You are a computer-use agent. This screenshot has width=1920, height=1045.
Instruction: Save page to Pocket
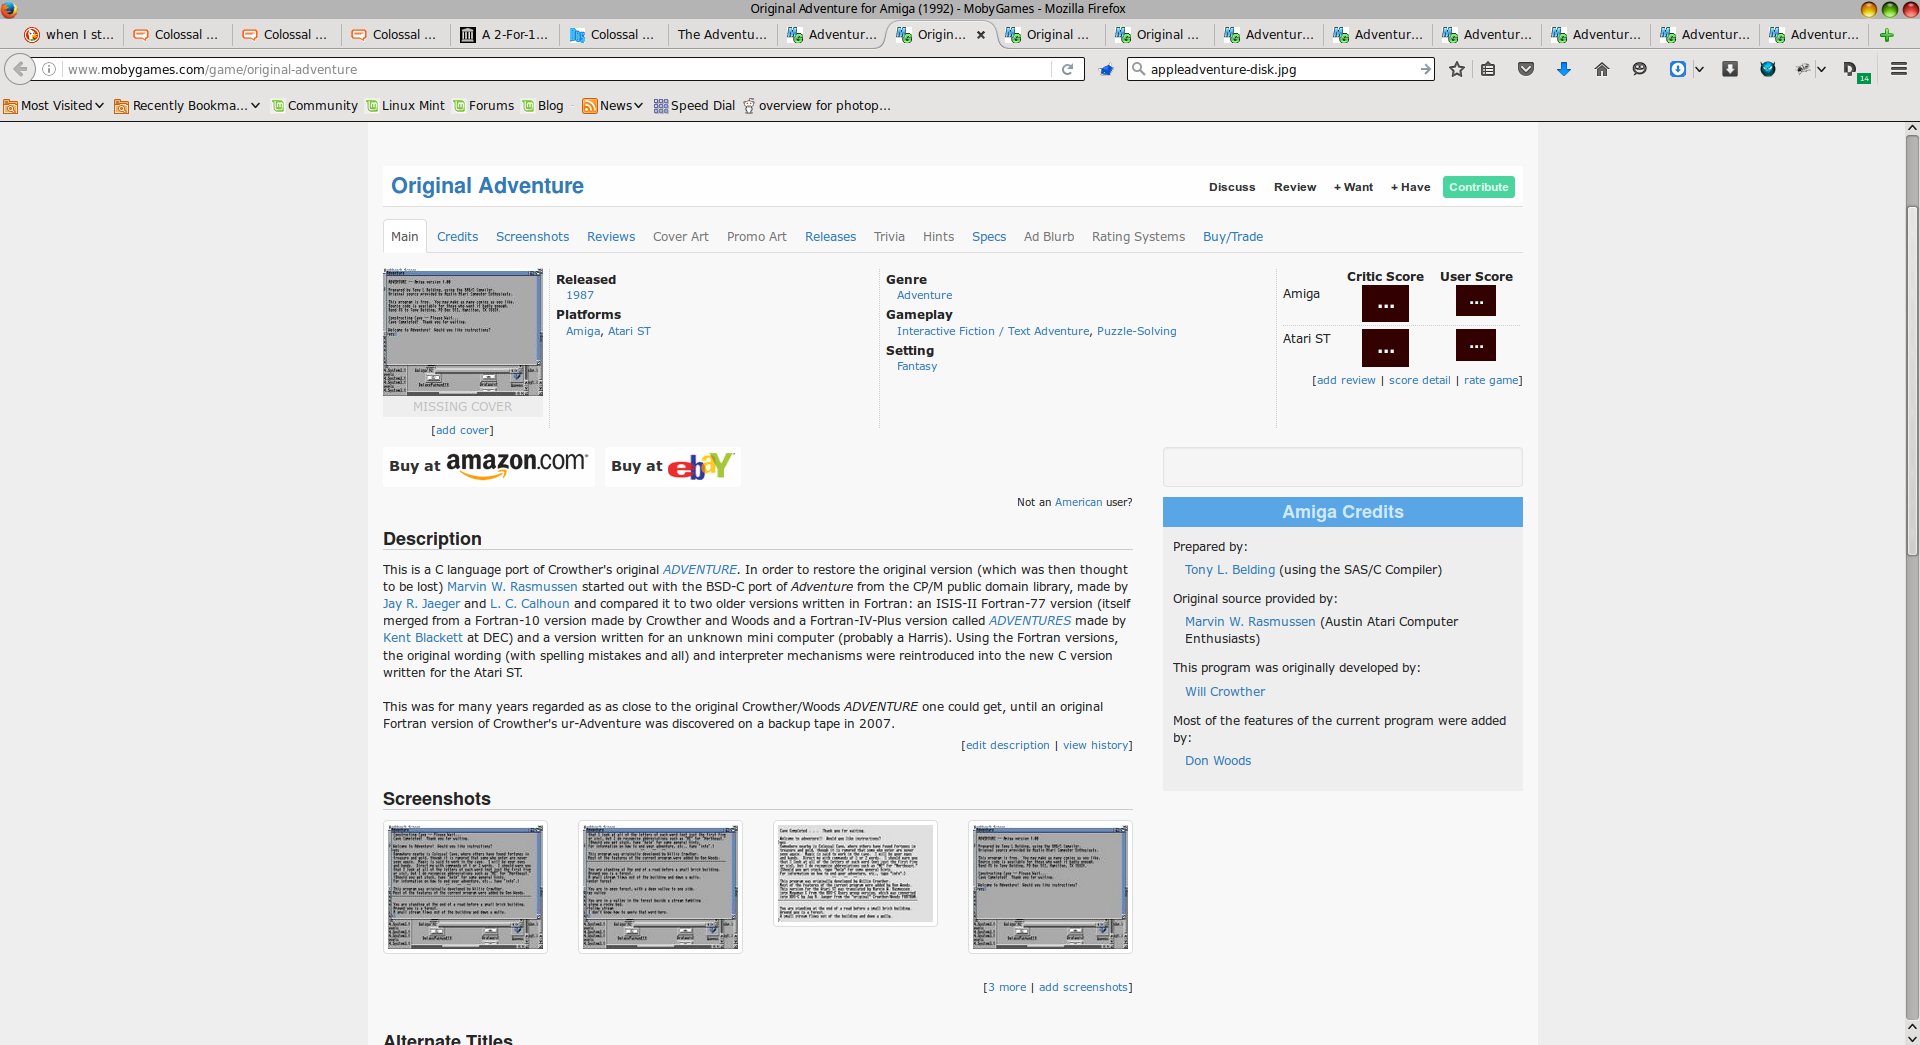[x=1526, y=69]
